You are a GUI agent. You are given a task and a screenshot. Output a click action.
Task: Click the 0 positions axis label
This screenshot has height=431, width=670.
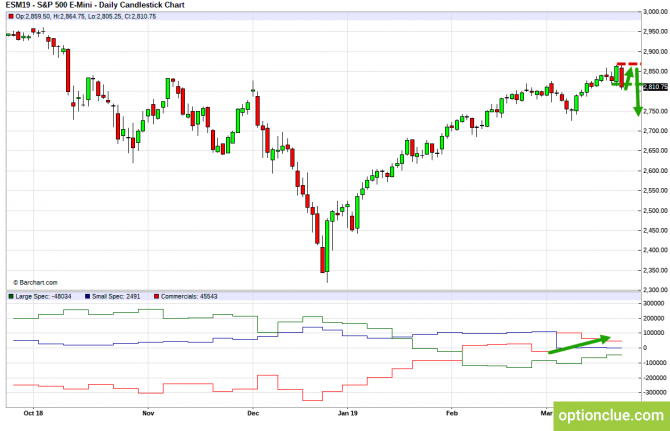pyautogui.click(x=645, y=348)
